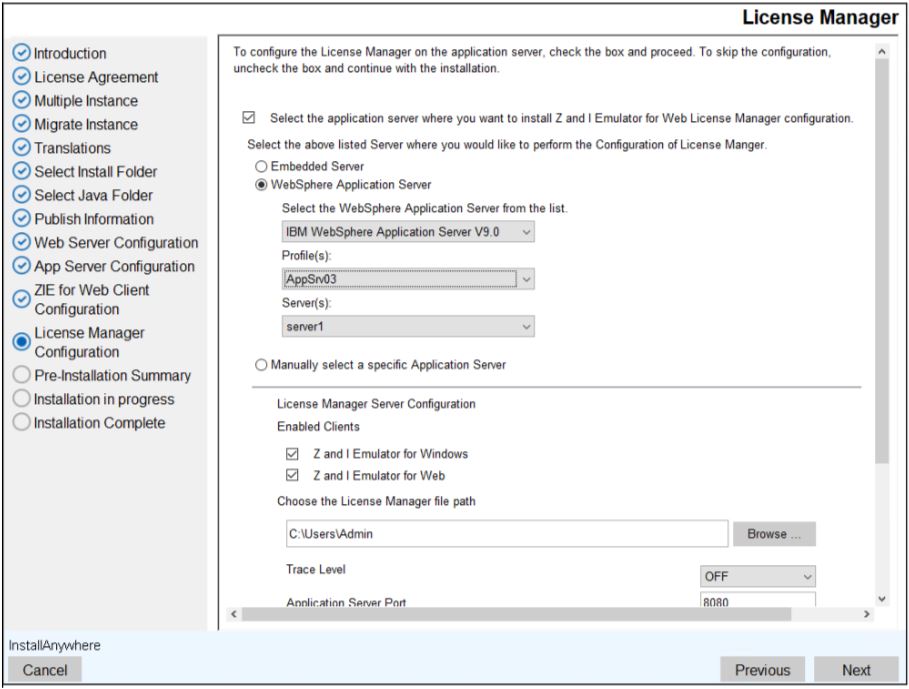Click the InstallAnywhere label
Screen dimensions: 909x689
[54, 645]
